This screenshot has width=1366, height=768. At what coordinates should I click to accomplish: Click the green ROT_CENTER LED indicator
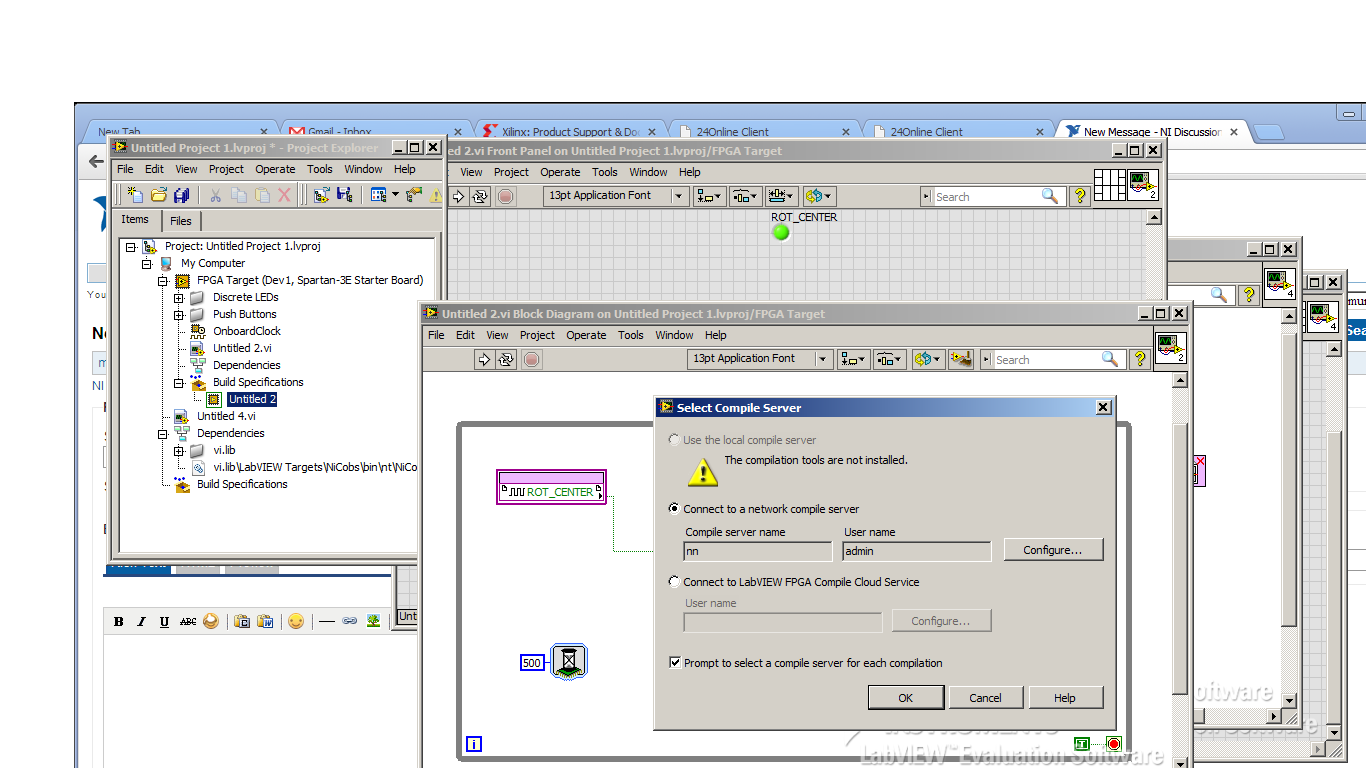pos(781,232)
